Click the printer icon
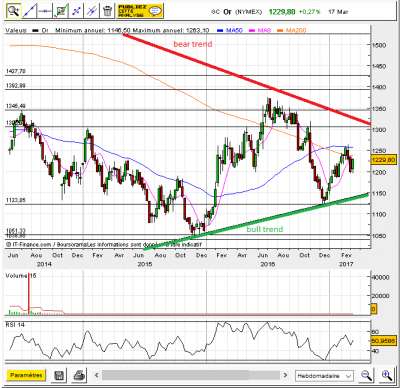The height and width of the screenshot is (388, 400). point(79,375)
